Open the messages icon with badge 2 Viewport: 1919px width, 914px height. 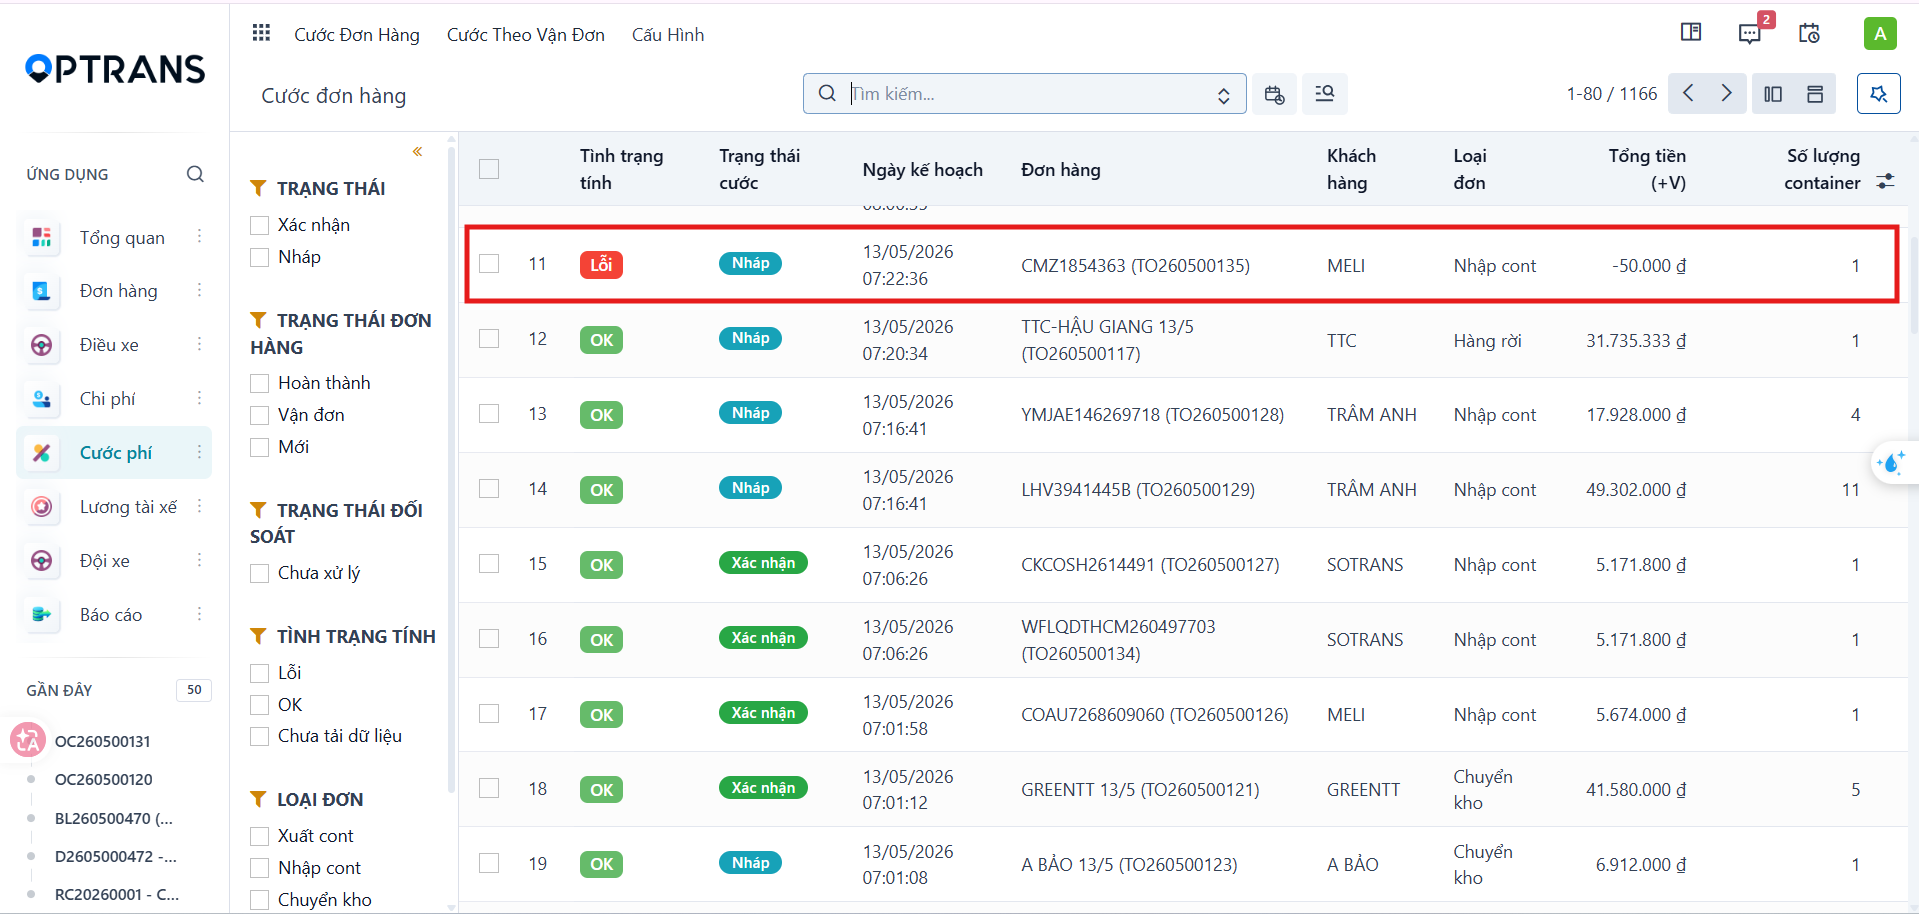tap(1751, 33)
